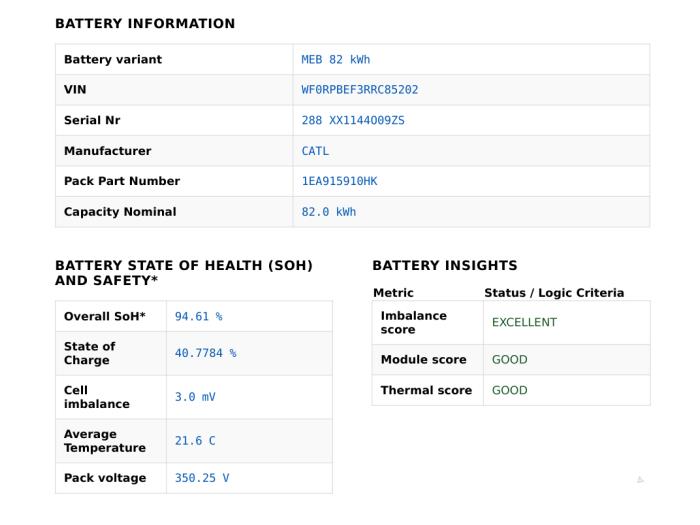
Task: Click the Metric column header
Action: pyautogui.click(x=393, y=293)
